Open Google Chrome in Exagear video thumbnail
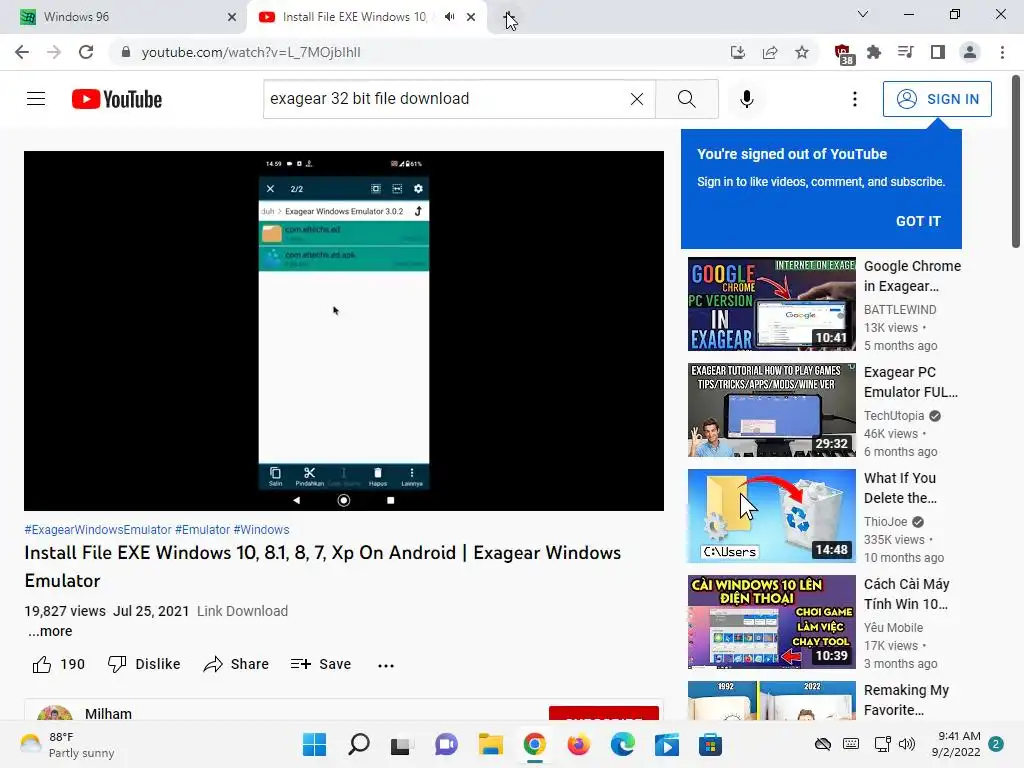1024x768 pixels. pyautogui.click(x=771, y=304)
